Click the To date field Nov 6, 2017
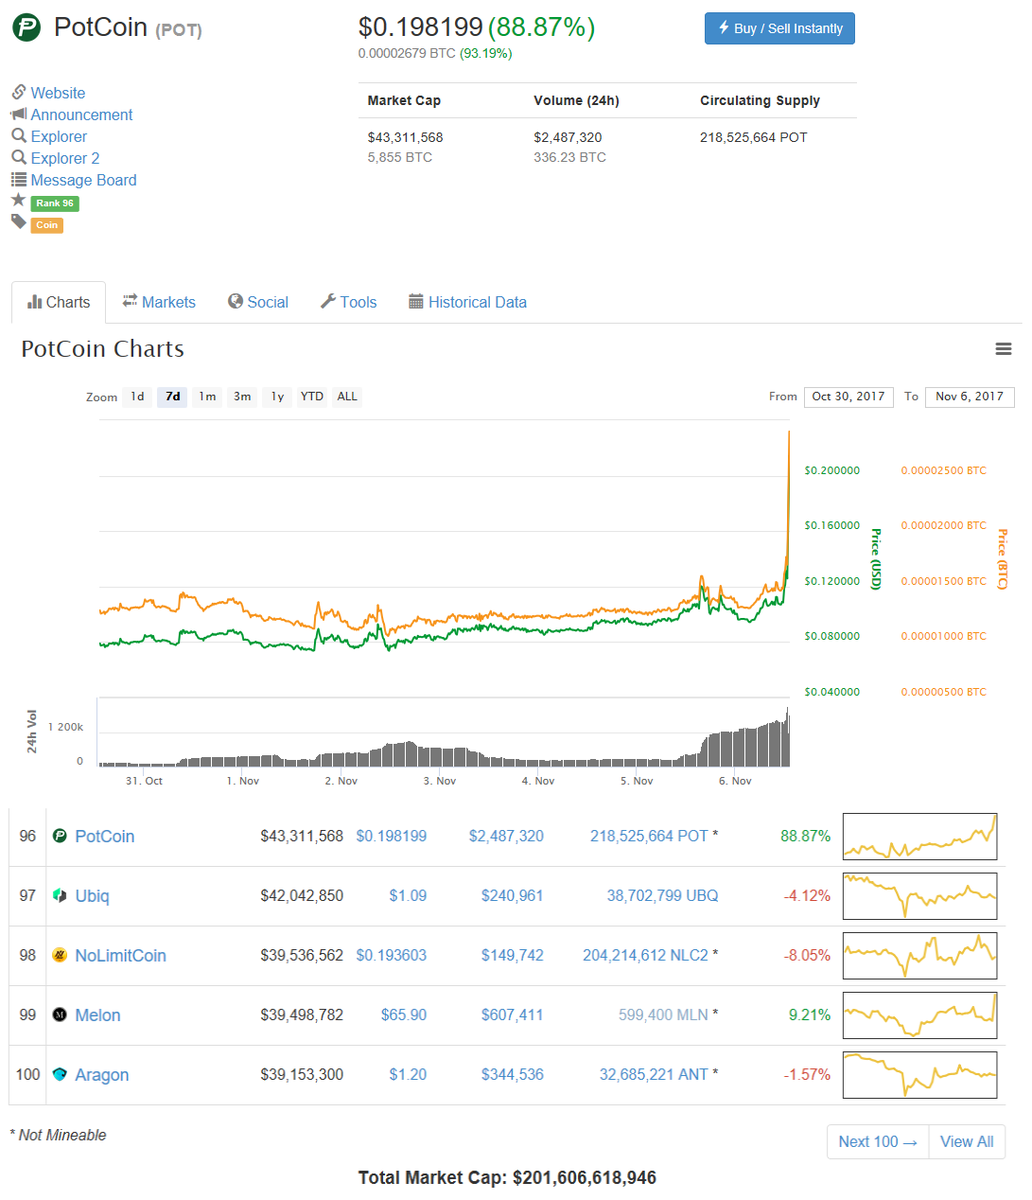1032x1200 pixels. click(970, 397)
